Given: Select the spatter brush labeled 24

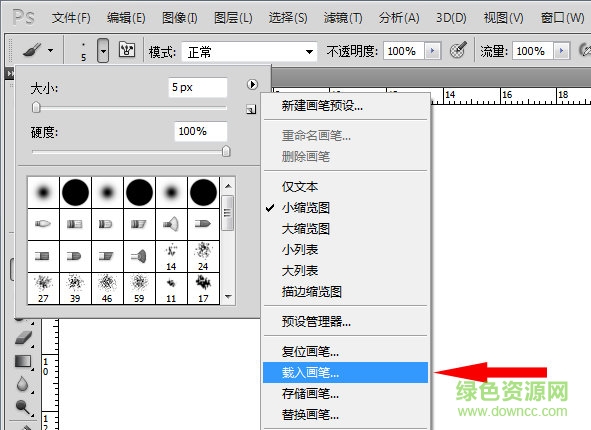Looking at the screenshot, I should pos(203,257).
